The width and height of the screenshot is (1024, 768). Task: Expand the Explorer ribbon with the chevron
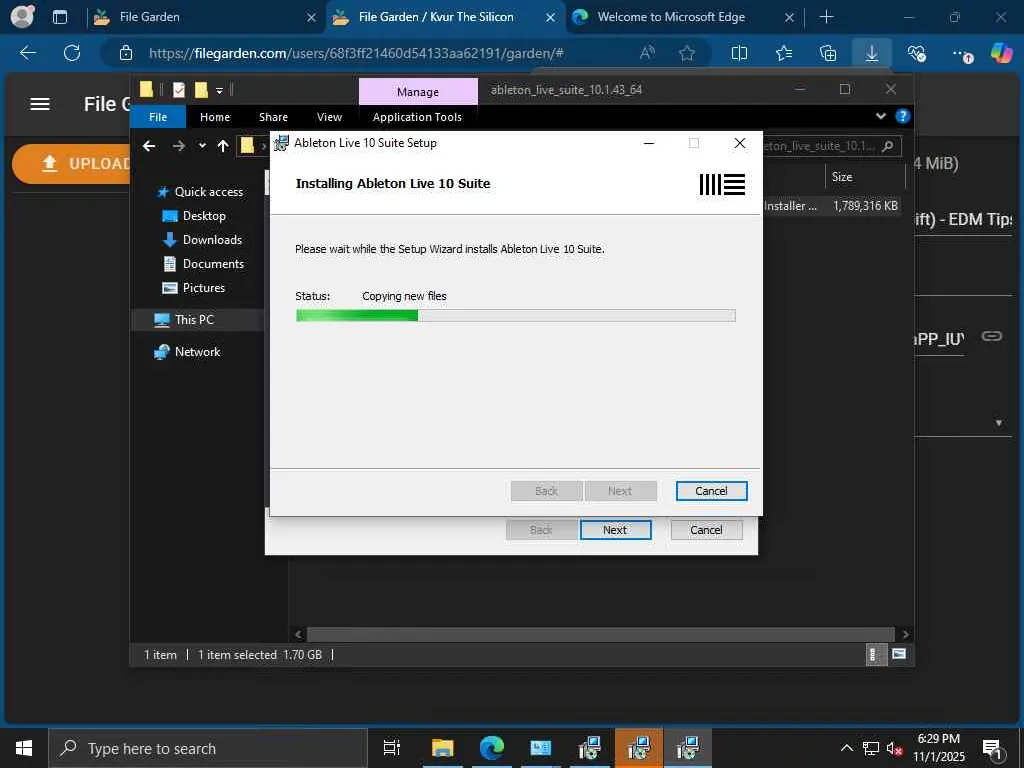click(881, 116)
